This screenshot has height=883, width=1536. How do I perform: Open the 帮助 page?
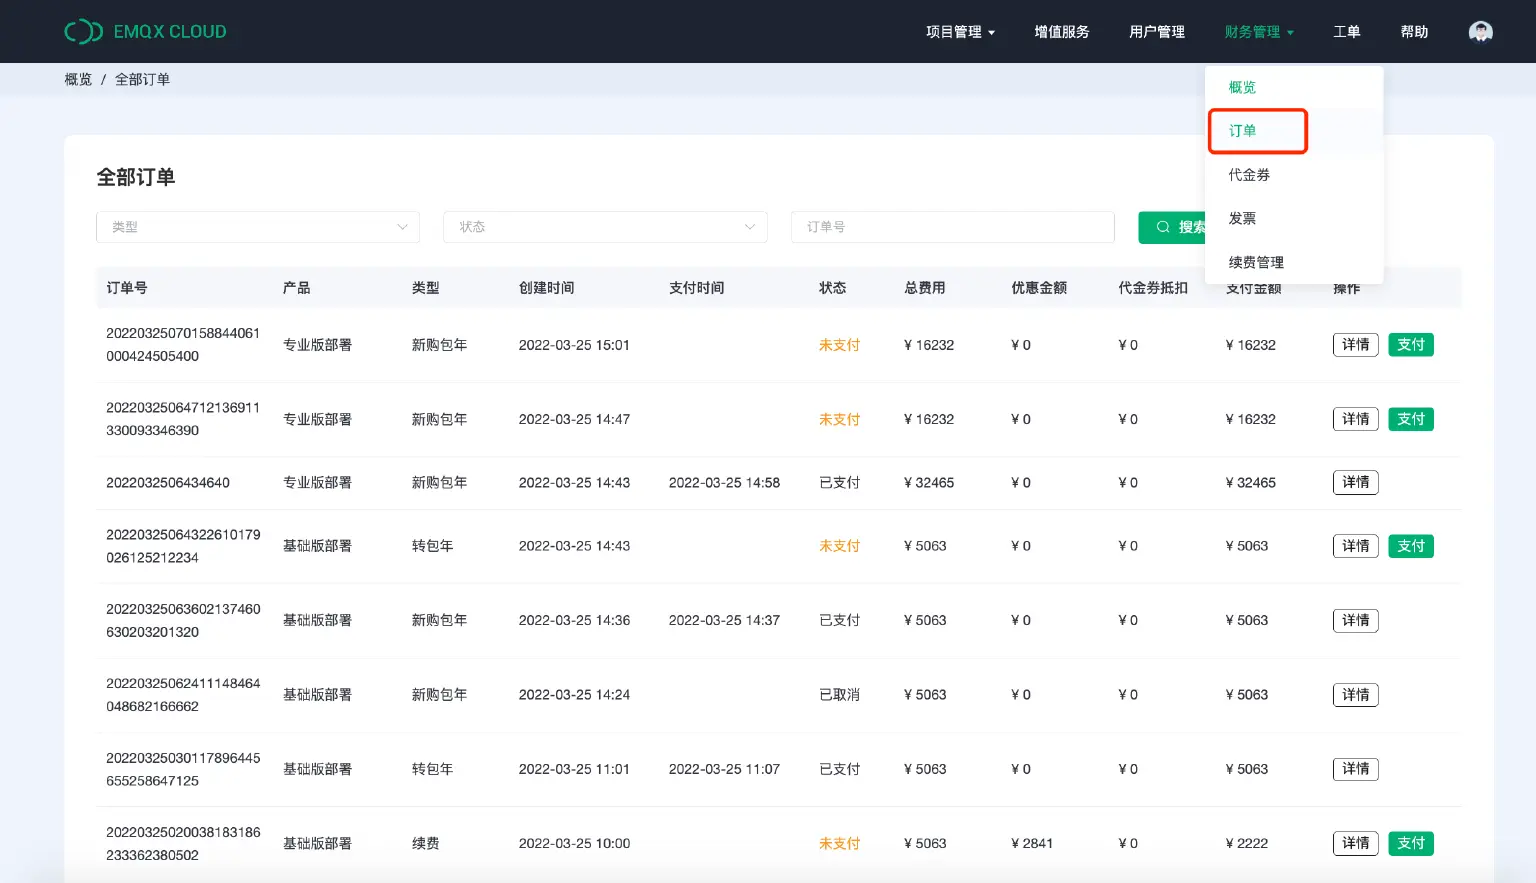[1414, 31]
